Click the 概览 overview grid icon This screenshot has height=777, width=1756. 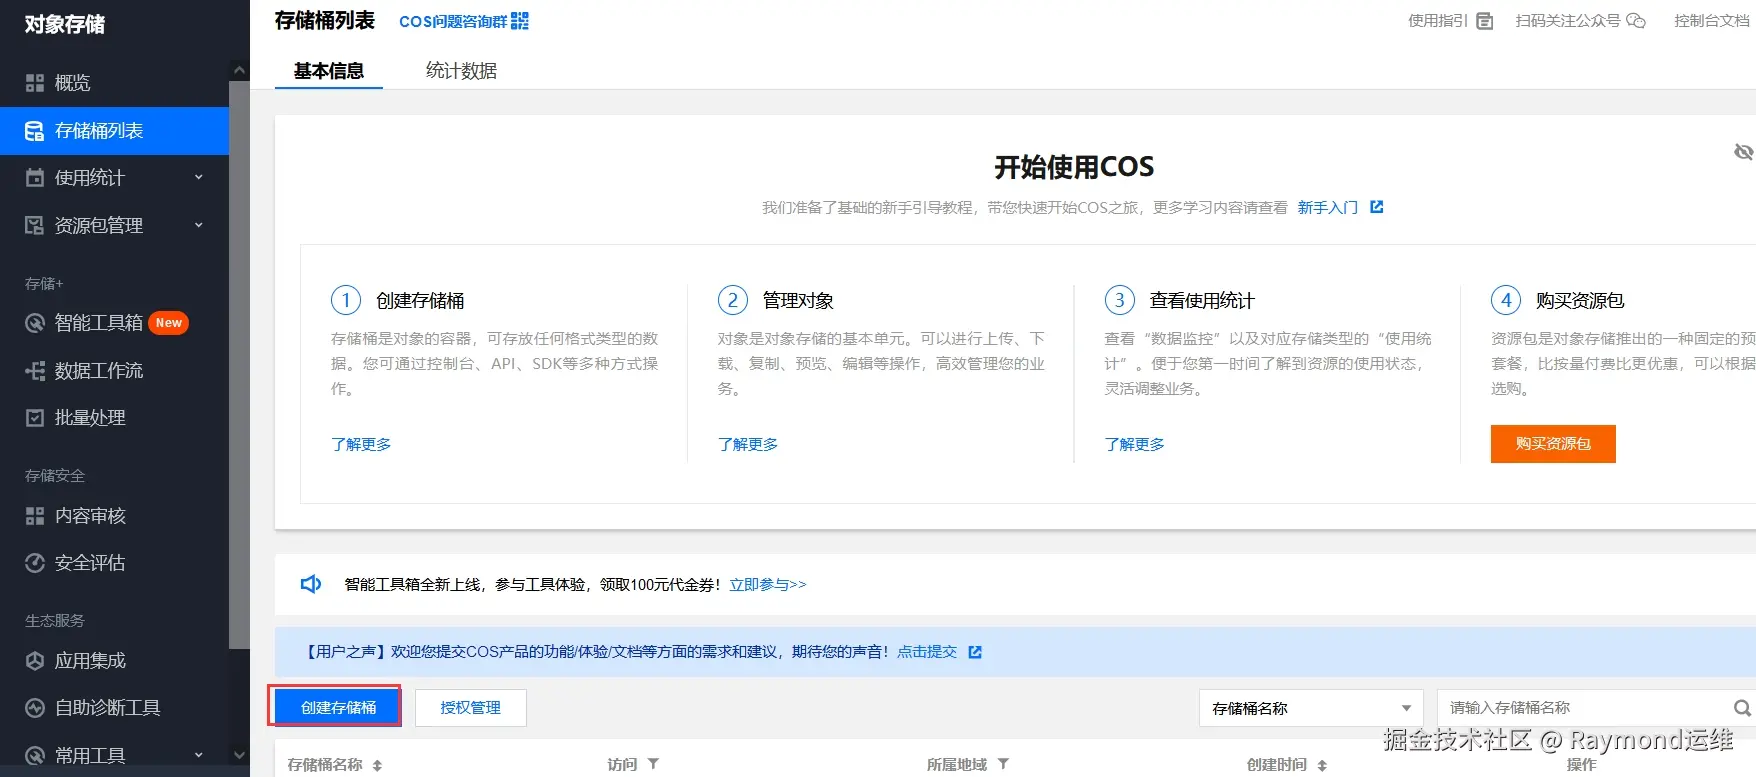point(35,83)
